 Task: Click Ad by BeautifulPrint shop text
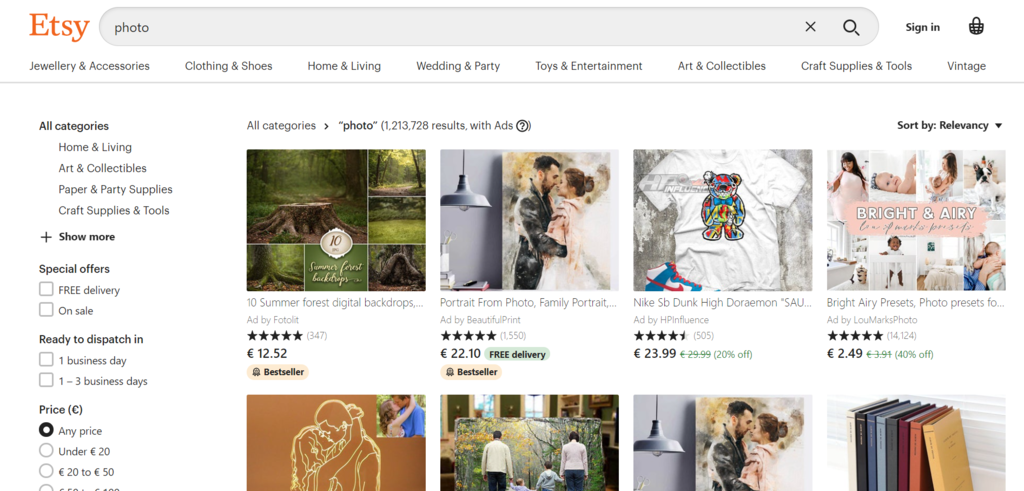480,320
